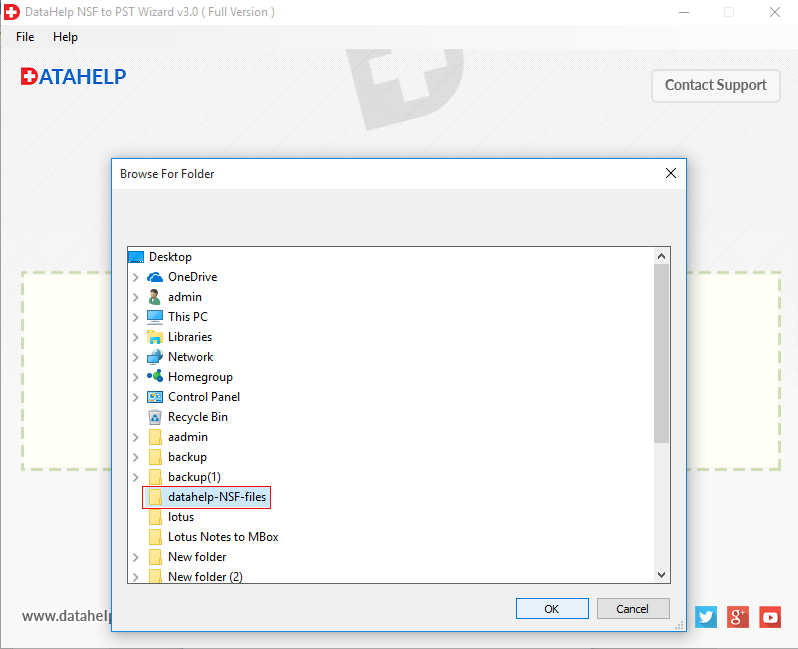
Task: Open the File menu
Action: coord(25,37)
